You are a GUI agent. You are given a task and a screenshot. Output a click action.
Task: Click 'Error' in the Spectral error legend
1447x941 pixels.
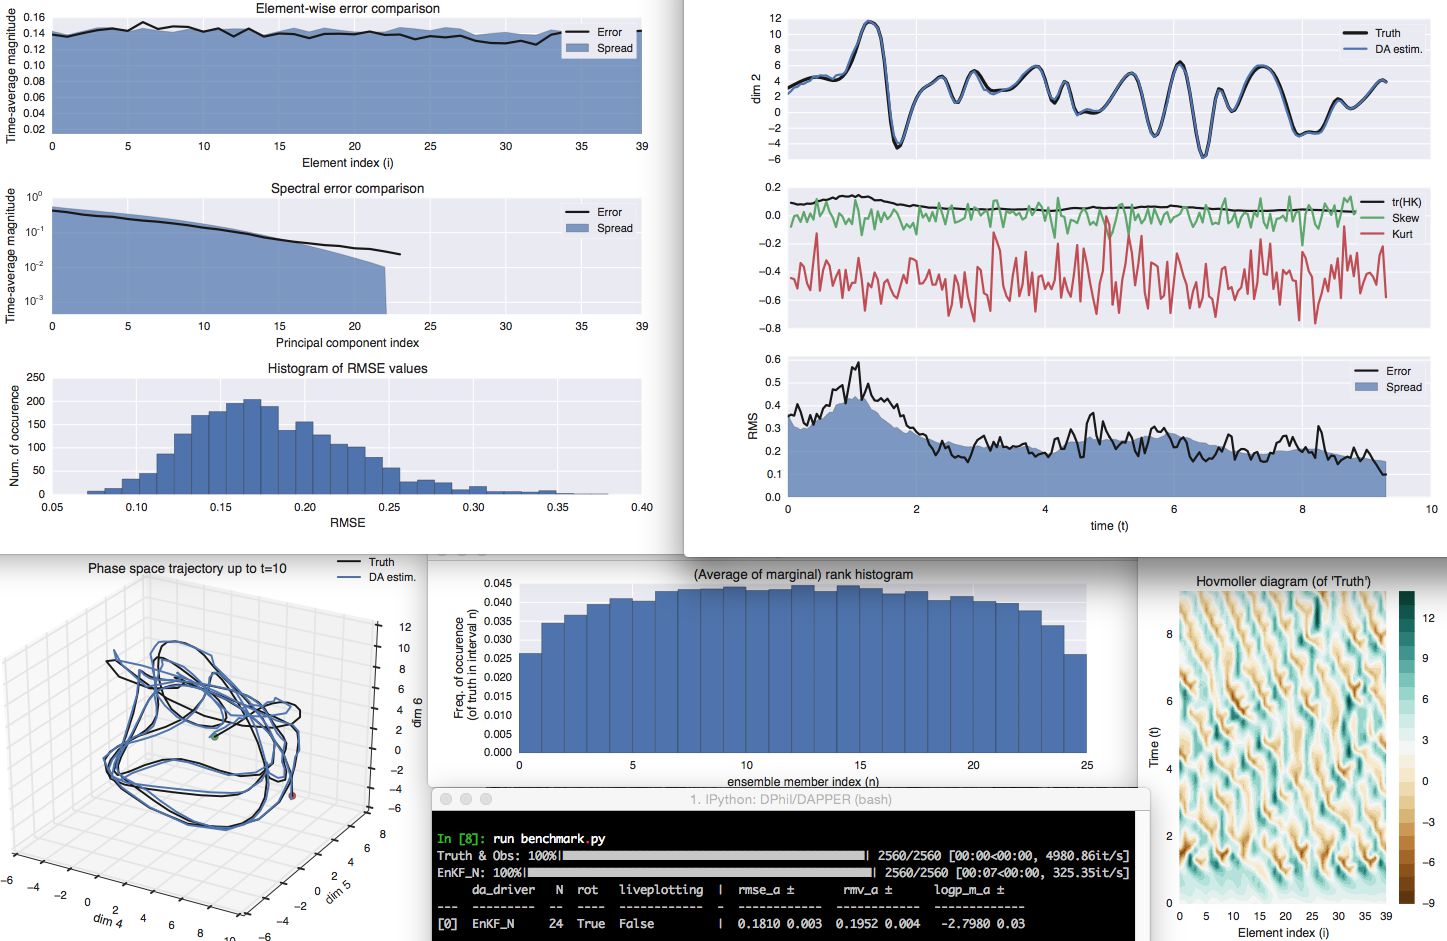point(609,212)
